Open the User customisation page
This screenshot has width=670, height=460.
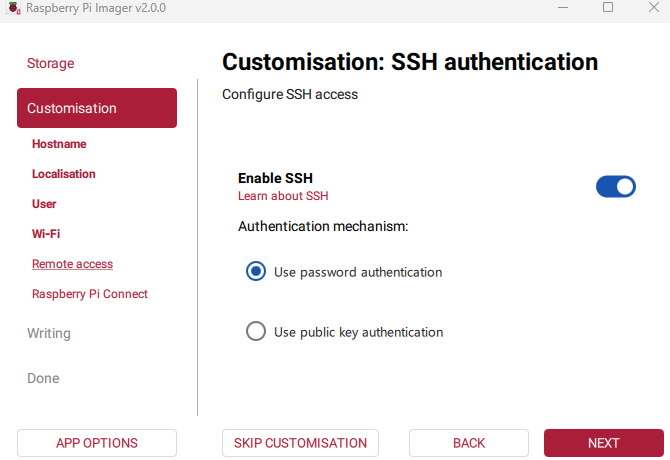pyautogui.click(x=44, y=204)
